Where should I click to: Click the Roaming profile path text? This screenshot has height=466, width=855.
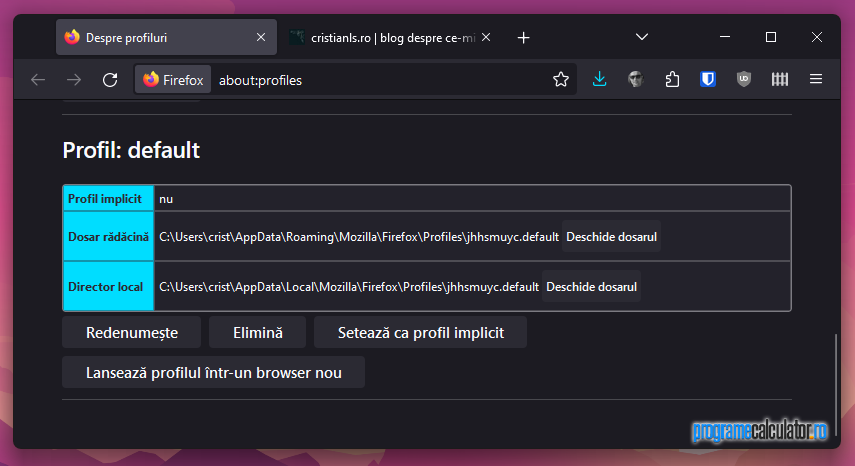click(359, 237)
